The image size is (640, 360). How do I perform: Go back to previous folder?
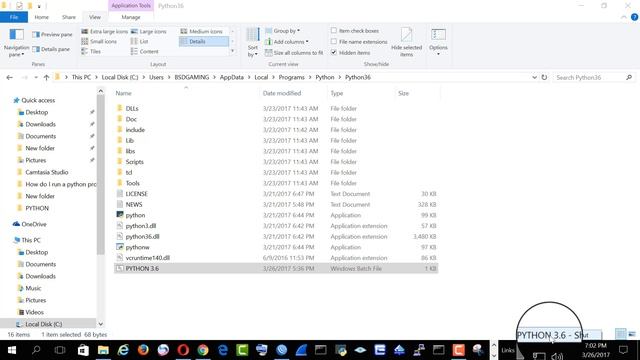pos(9,77)
